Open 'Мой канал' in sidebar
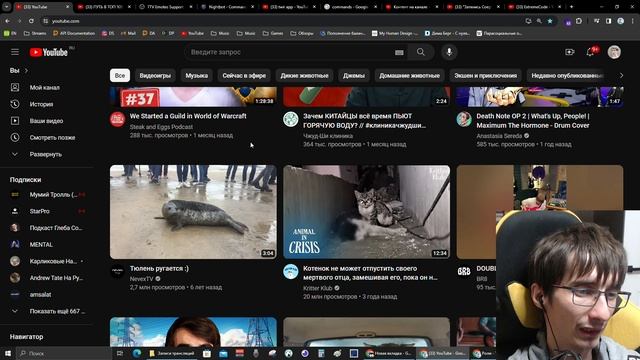The image size is (640, 360). pyautogui.click(x=46, y=87)
